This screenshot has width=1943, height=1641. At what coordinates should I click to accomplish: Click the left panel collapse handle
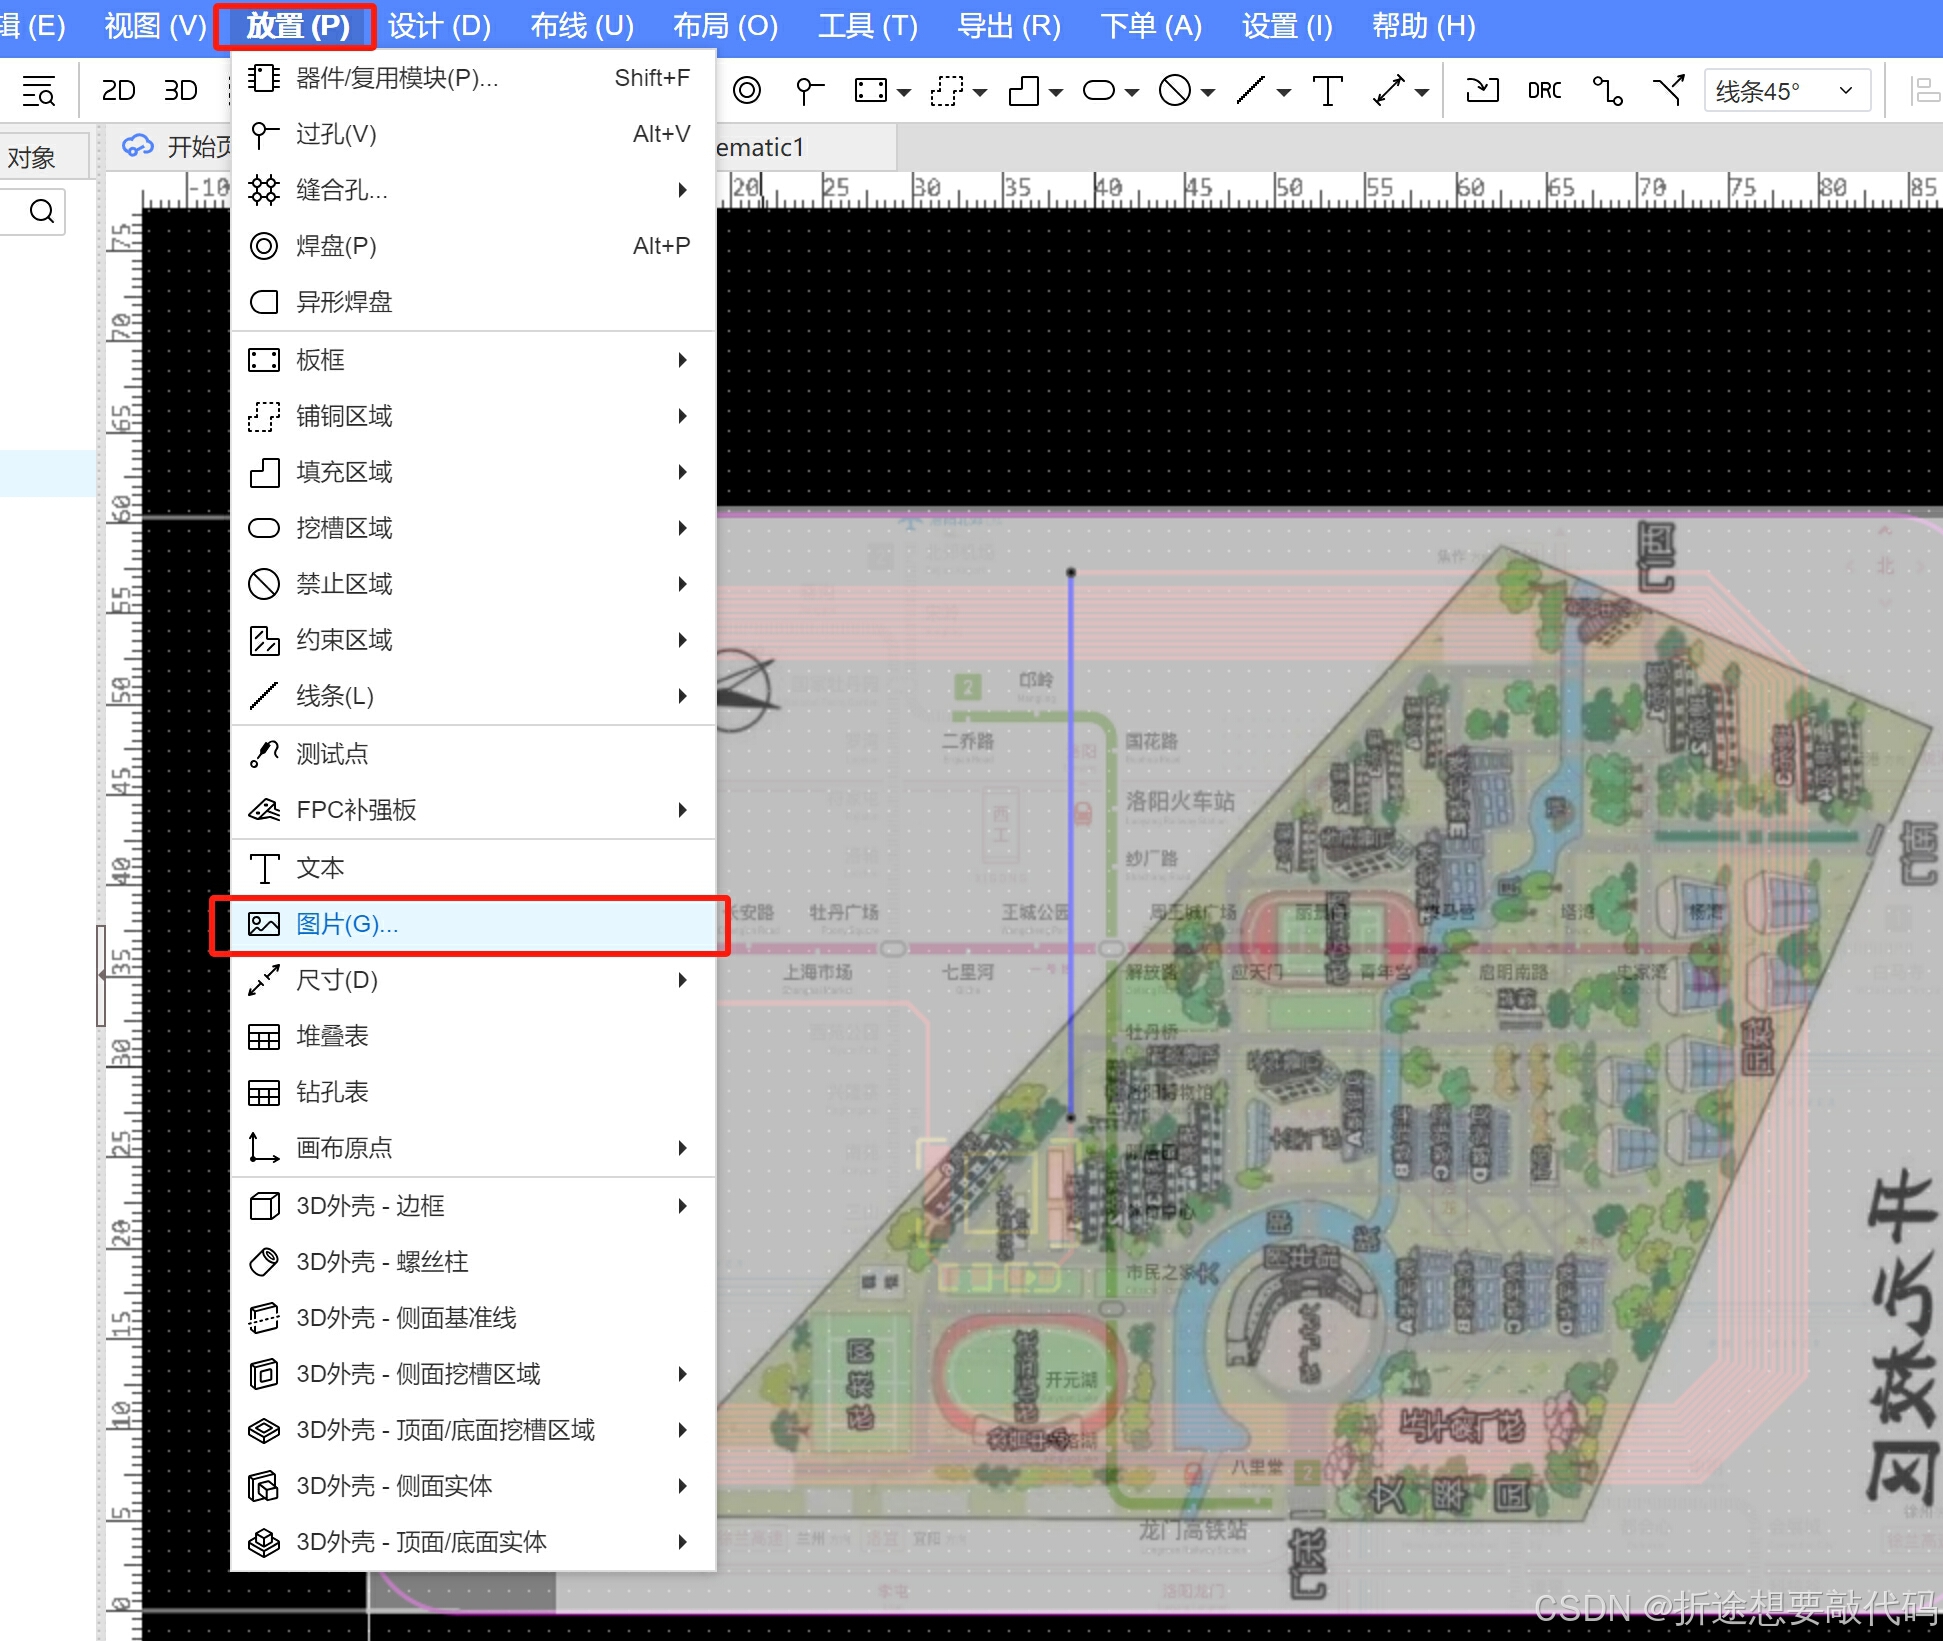pyautogui.click(x=100, y=975)
